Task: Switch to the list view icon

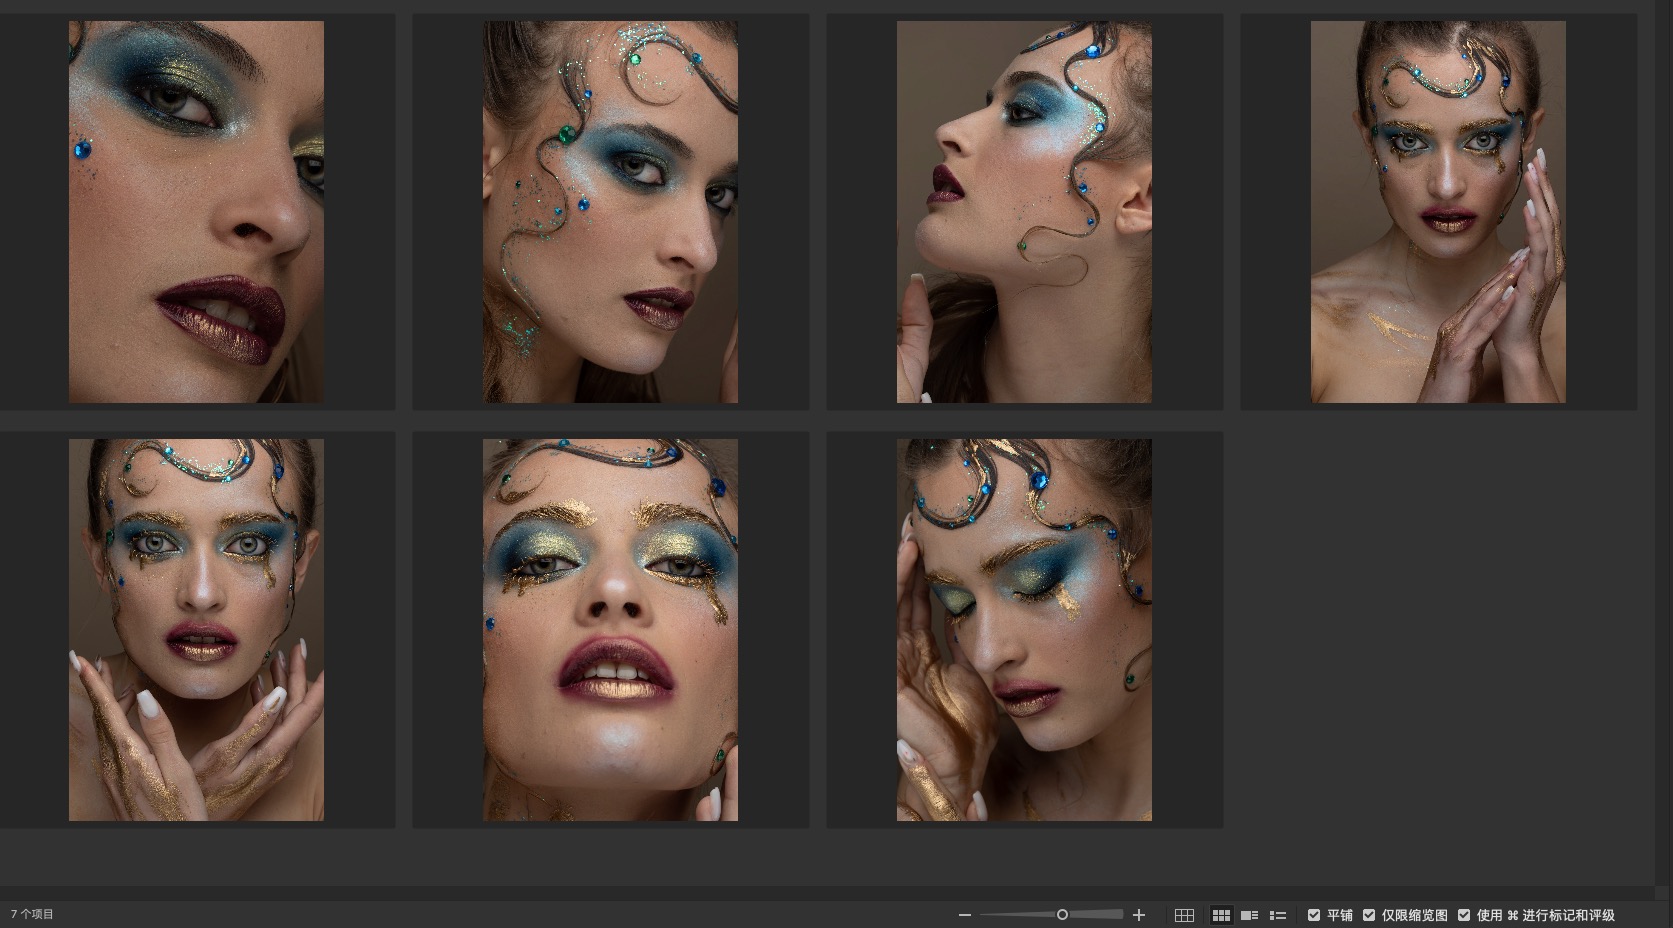Action: (x=1277, y=915)
